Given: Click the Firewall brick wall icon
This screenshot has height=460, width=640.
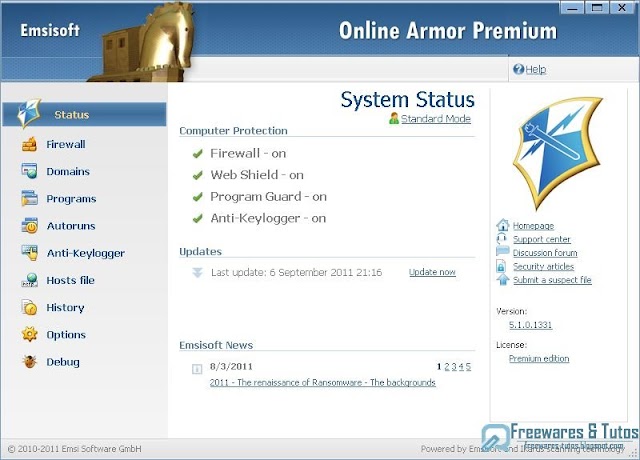Looking at the screenshot, I should 29,144.
